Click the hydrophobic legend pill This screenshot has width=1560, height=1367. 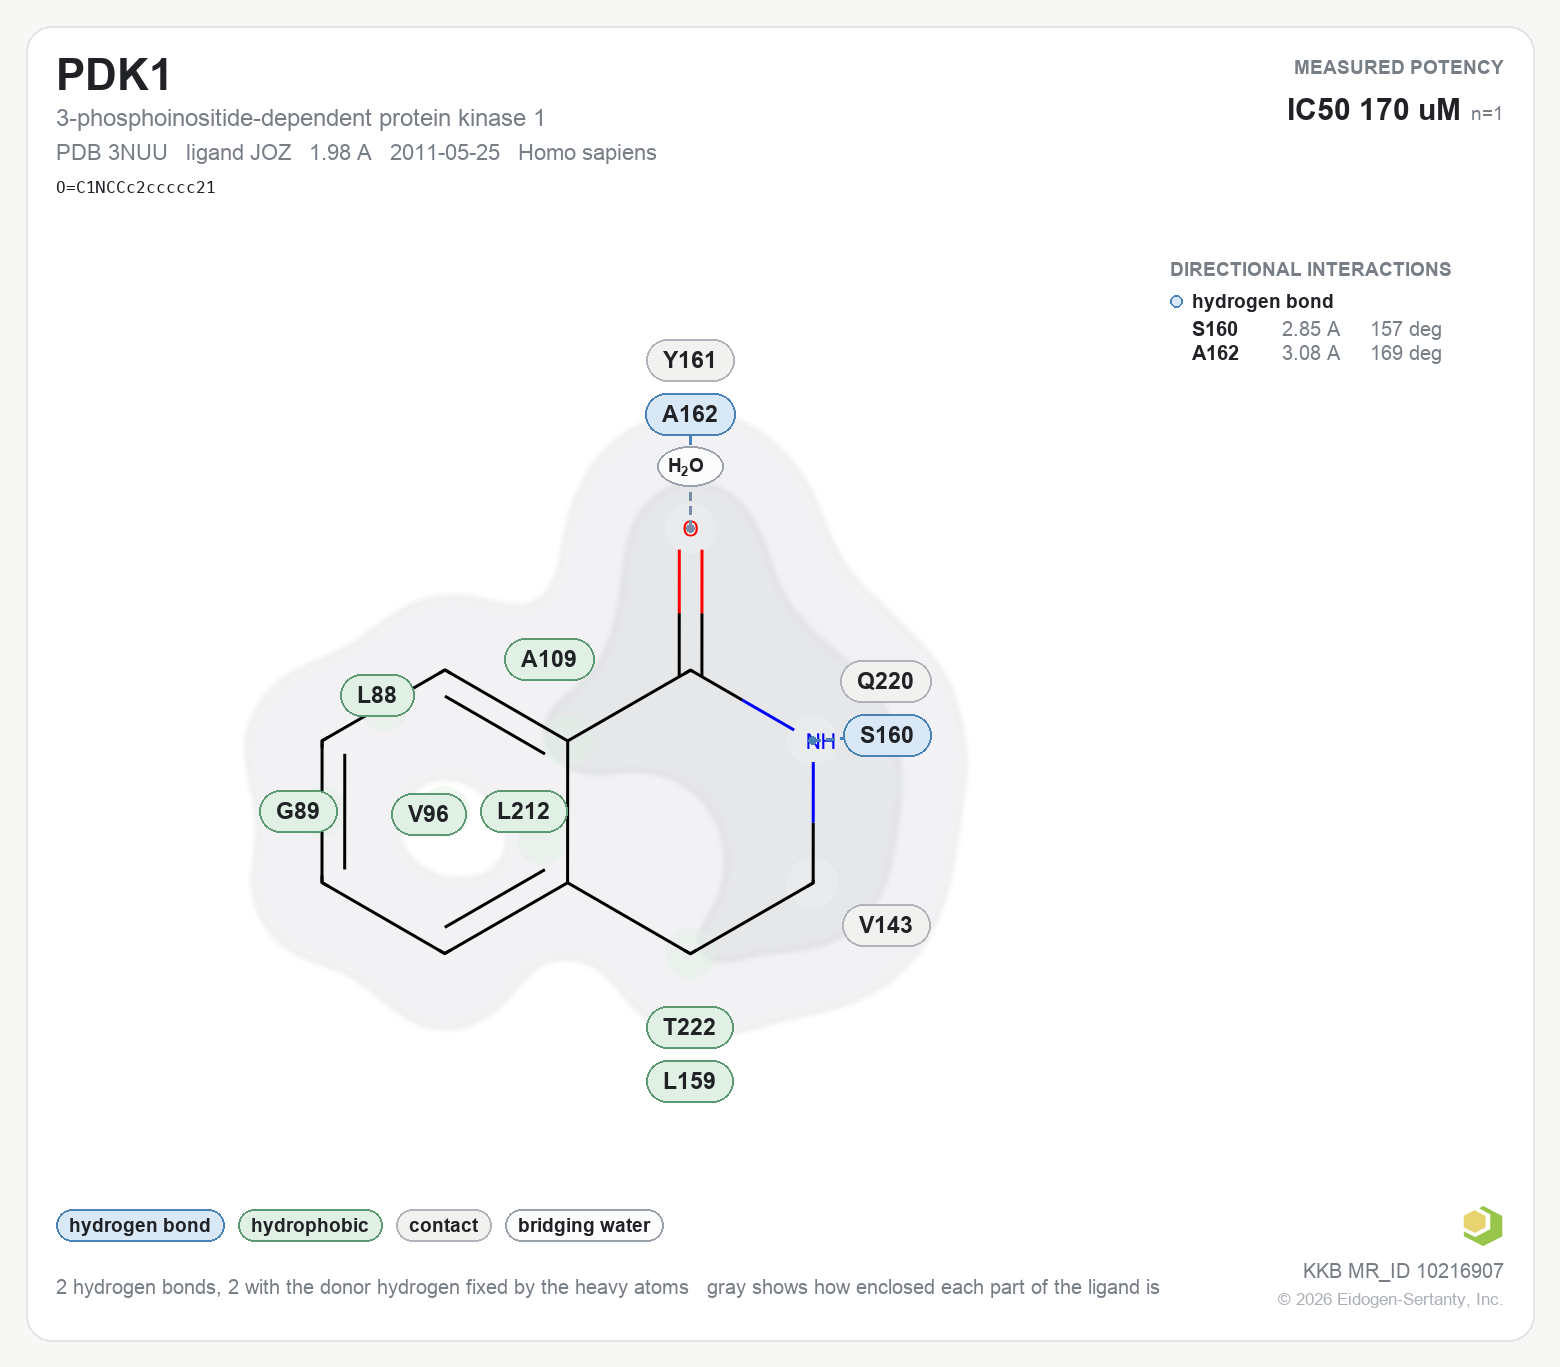[x=310, y=1225]
